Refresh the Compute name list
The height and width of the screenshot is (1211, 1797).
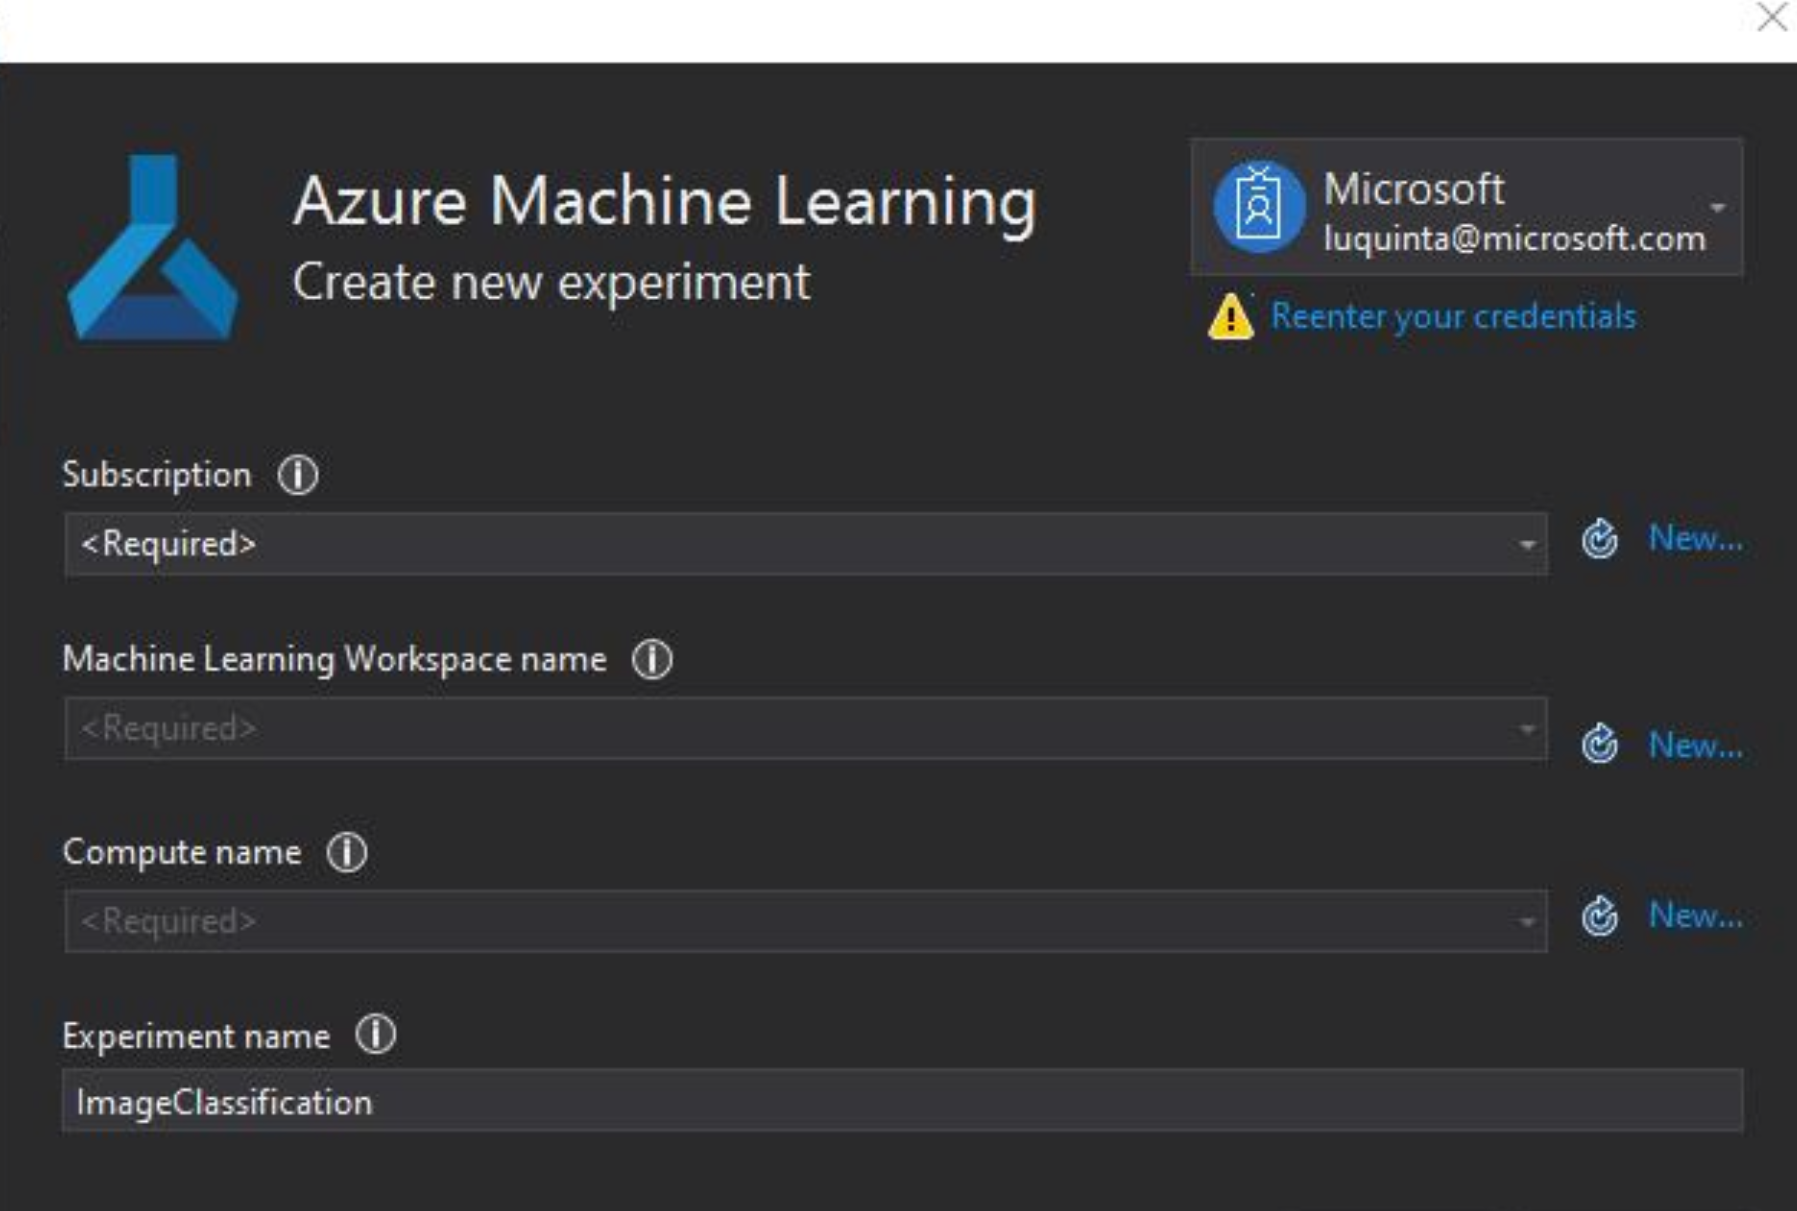1599,917
